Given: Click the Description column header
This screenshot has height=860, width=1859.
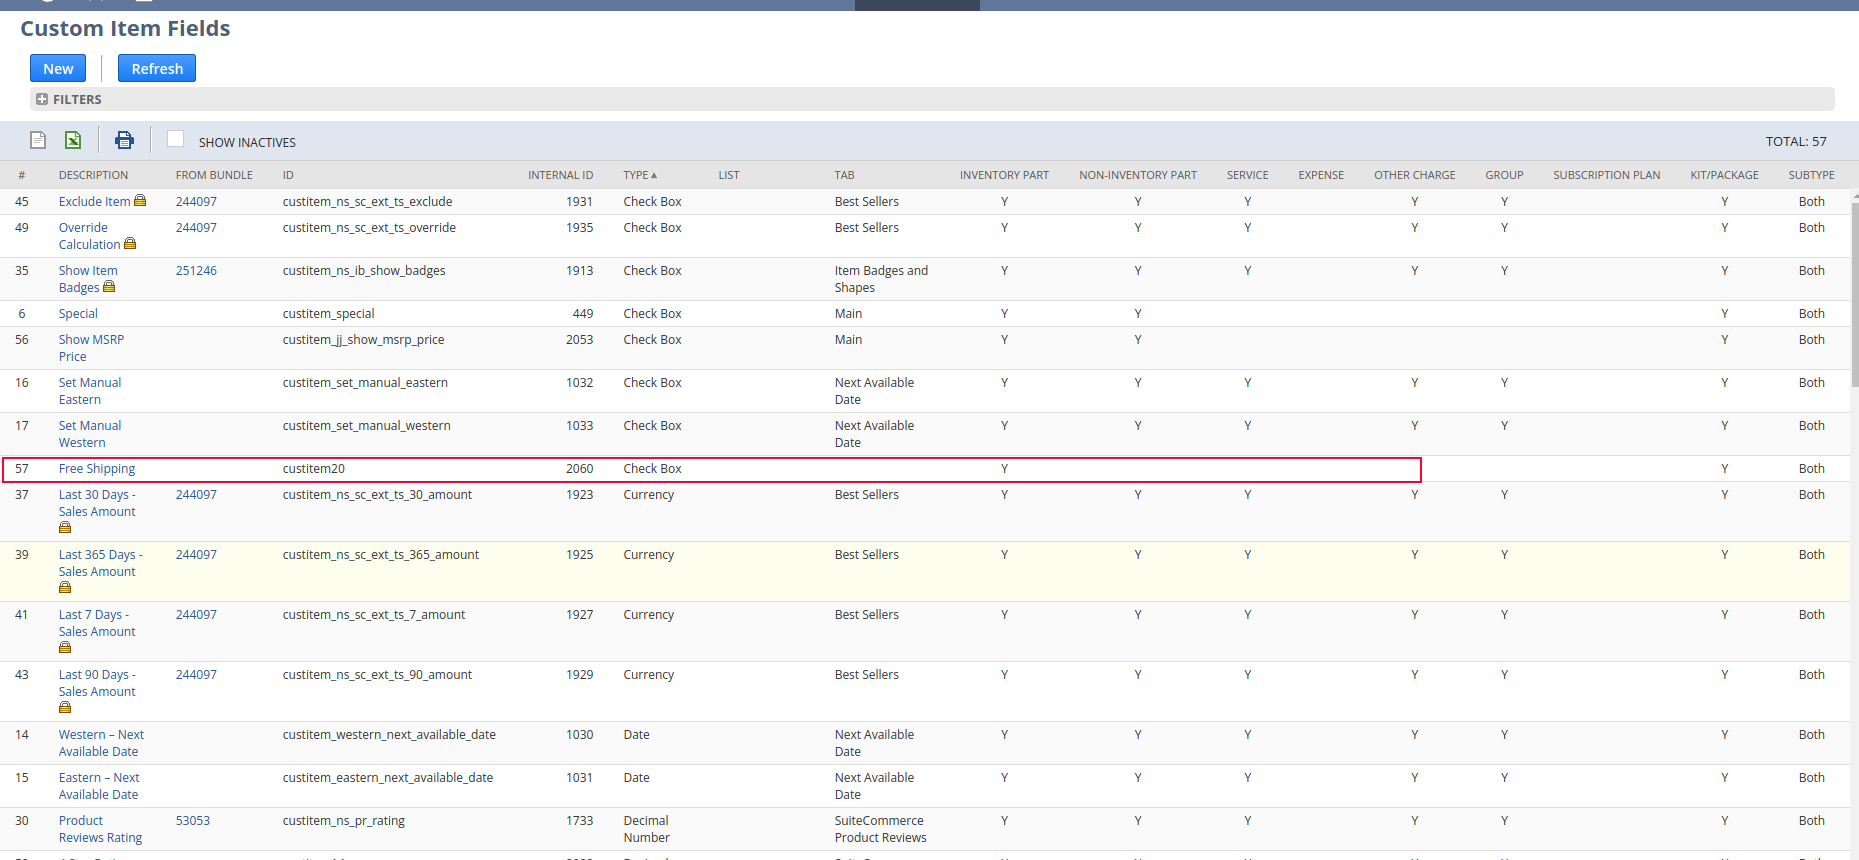Looking at the screenshot, I should [93, 175].
